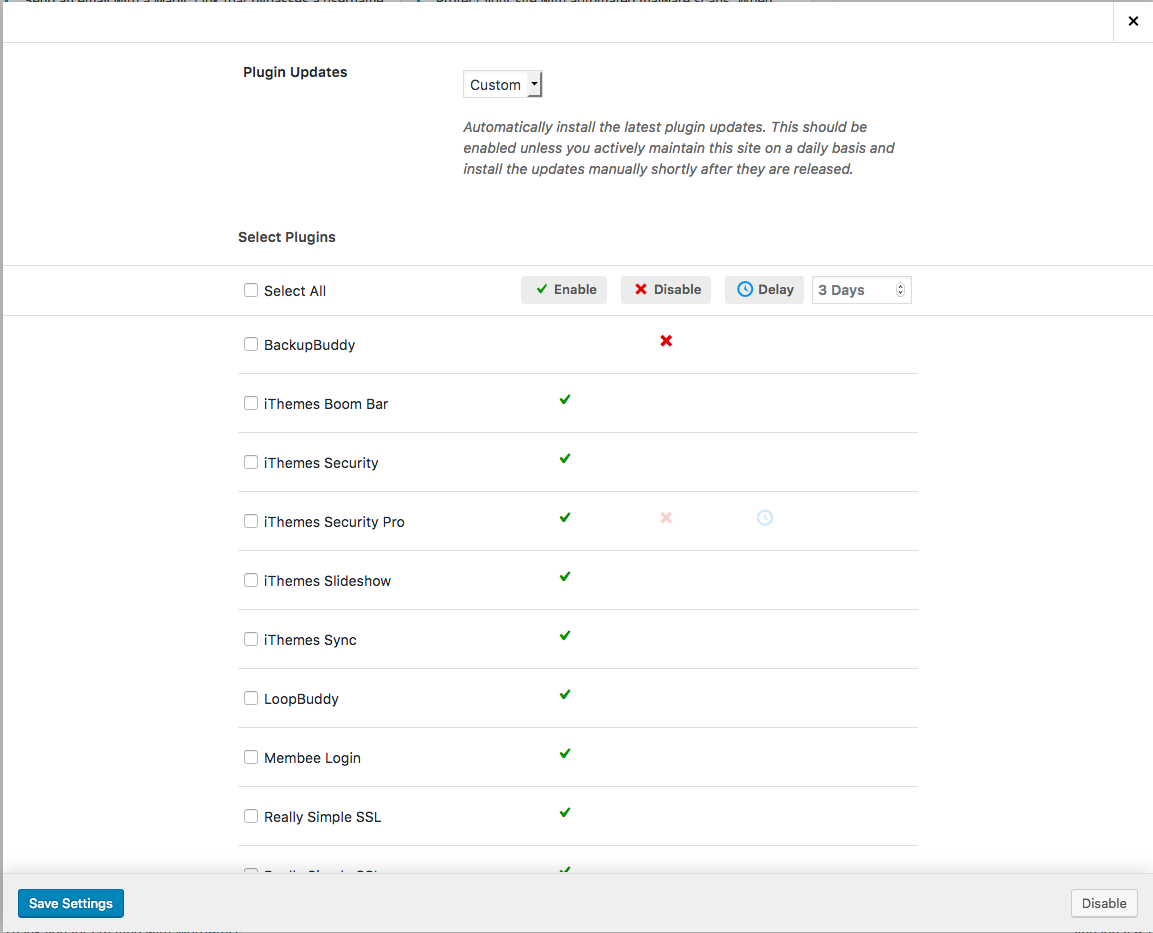Click the delay clock for iThemes Security Pro
The width and height of the screenshot is (1153, 933).
(x=765, y=518)
